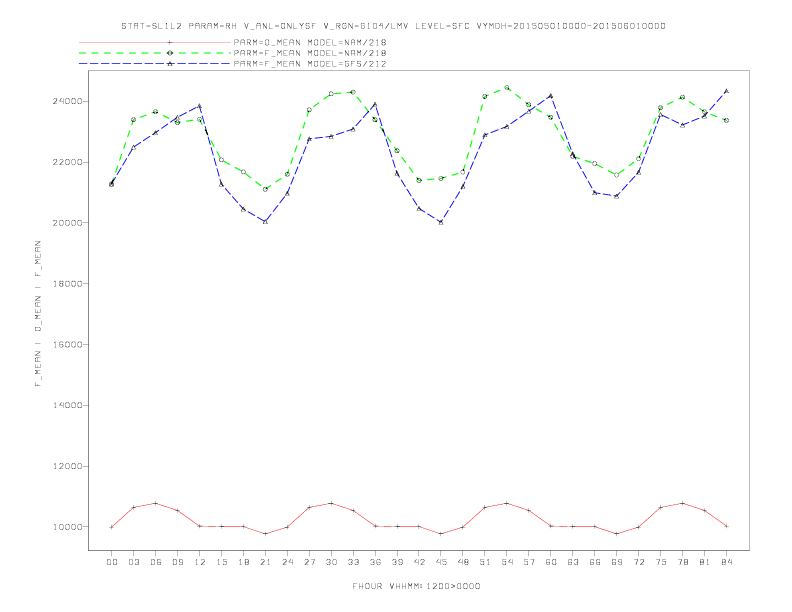The width and height of the screenshot is (792, 612).
Task: Click the x-axis forecast hour label 45
Action: pos(441,562)
